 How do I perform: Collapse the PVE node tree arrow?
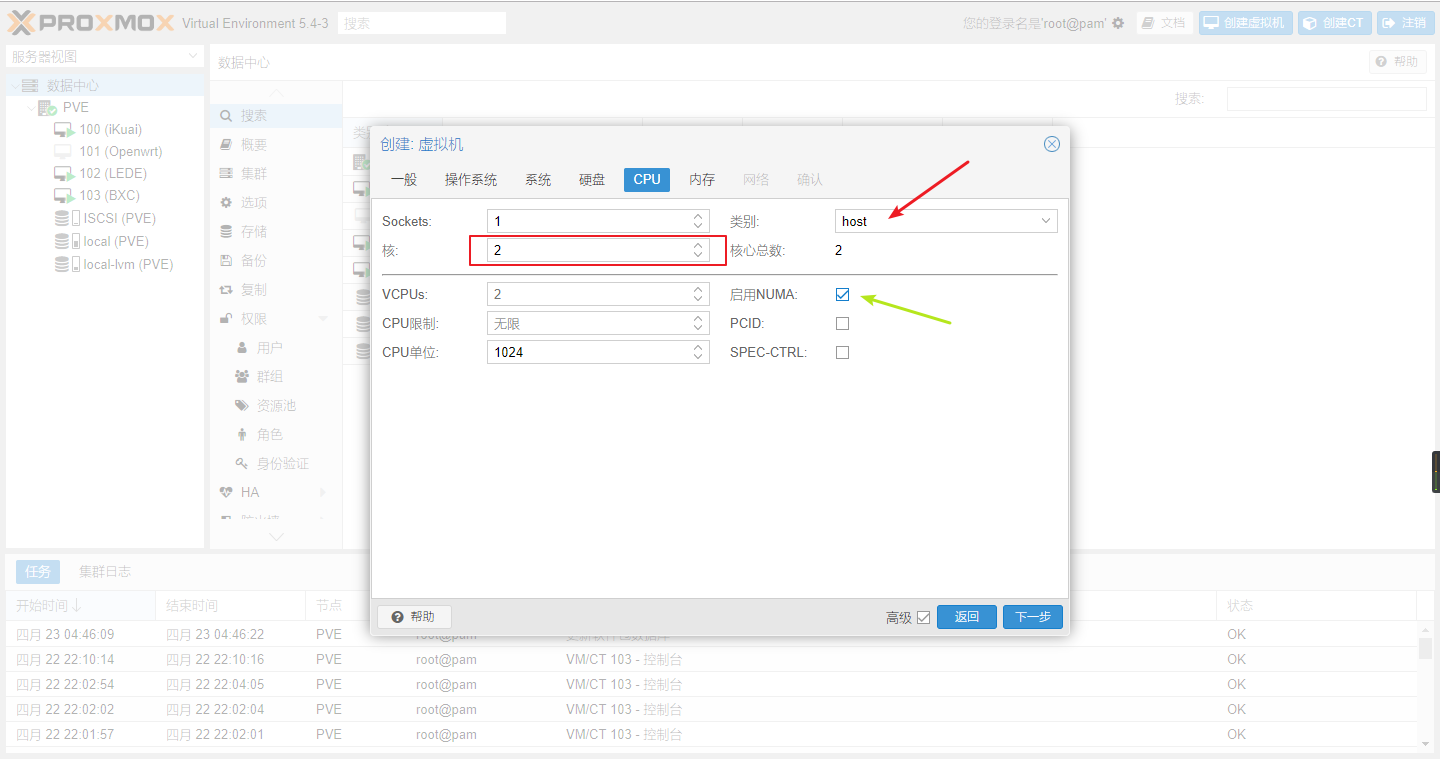pyautogui.click(x=31, y=108)
